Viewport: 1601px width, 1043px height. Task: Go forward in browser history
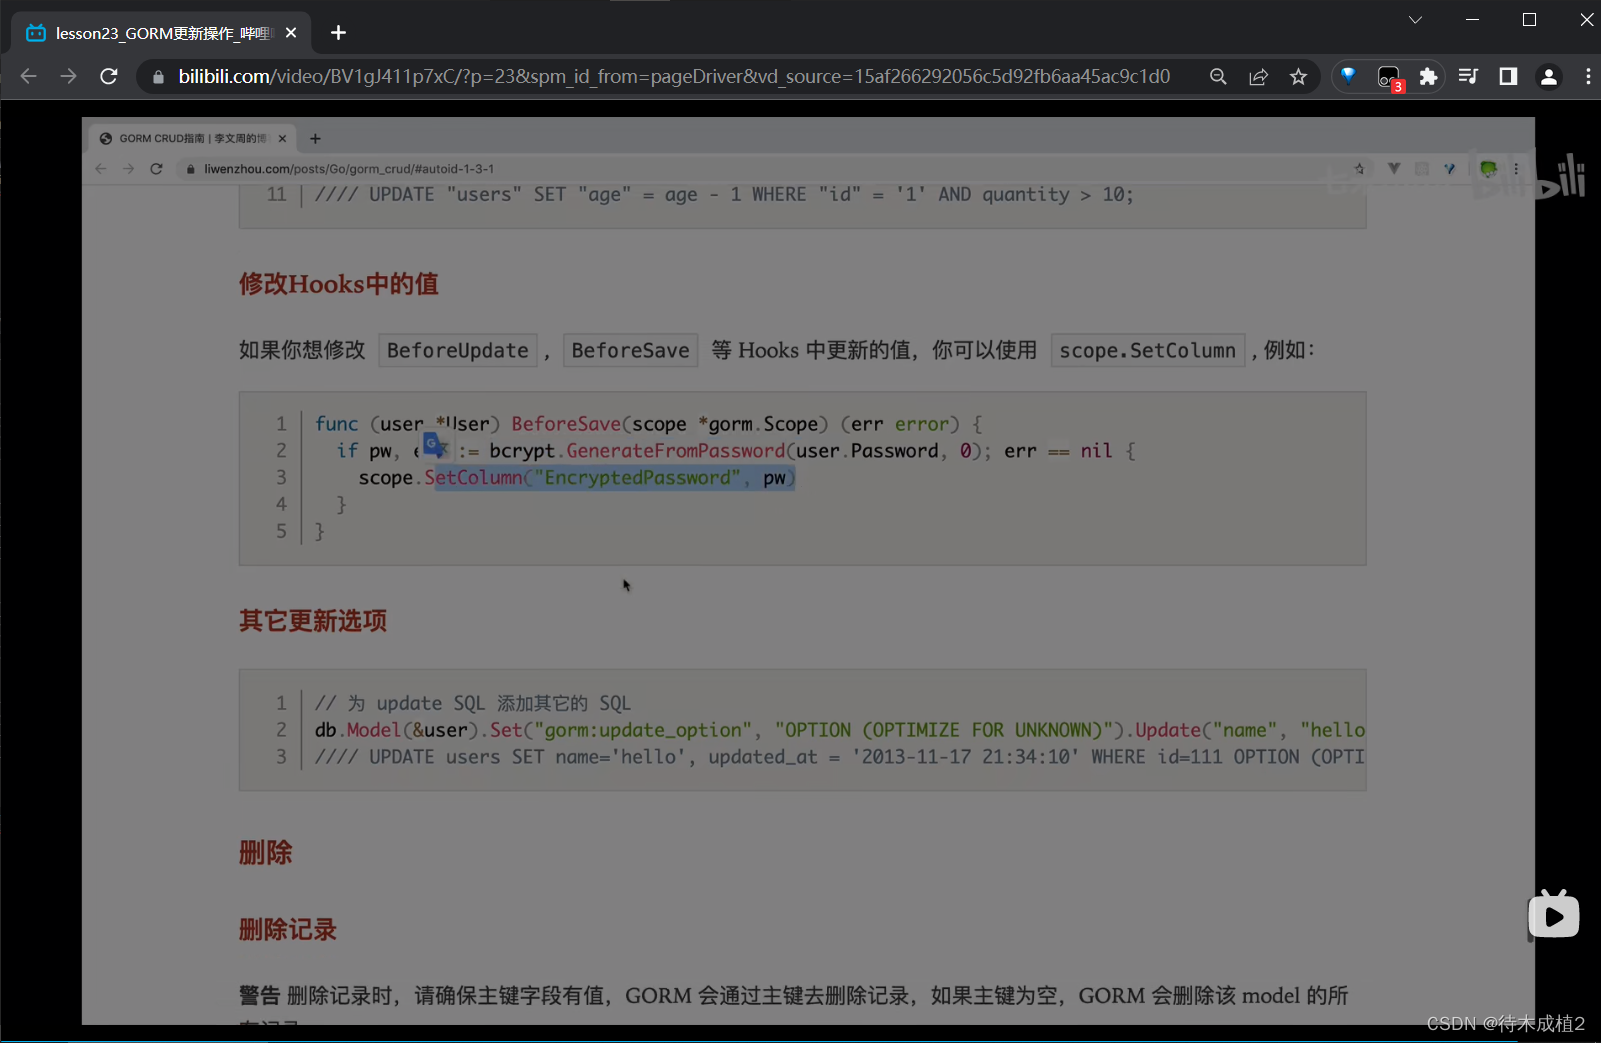click(68, 76)
